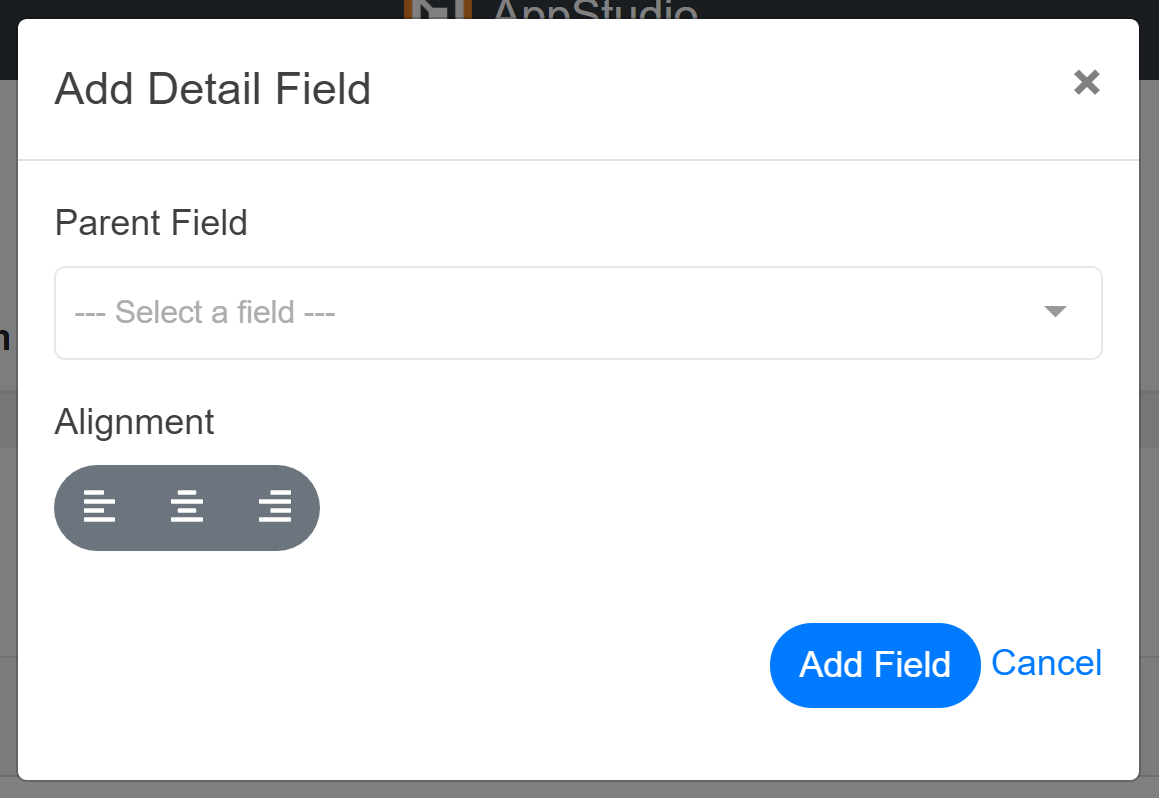Viewport: 1159px width, 798px height.
Task: Click the gray alignment button group
Action: (187, 508)
